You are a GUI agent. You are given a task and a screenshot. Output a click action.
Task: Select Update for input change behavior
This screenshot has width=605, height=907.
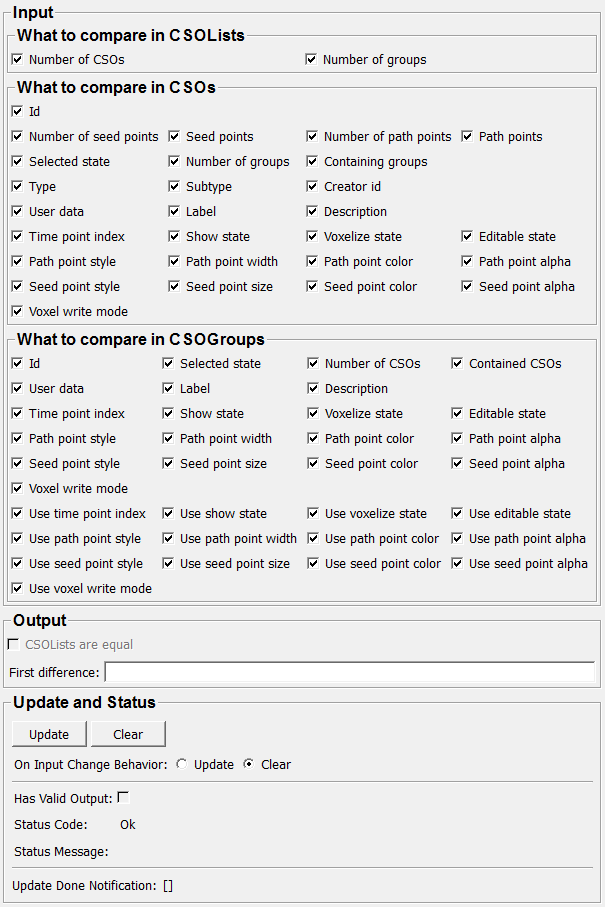[181, 765]
